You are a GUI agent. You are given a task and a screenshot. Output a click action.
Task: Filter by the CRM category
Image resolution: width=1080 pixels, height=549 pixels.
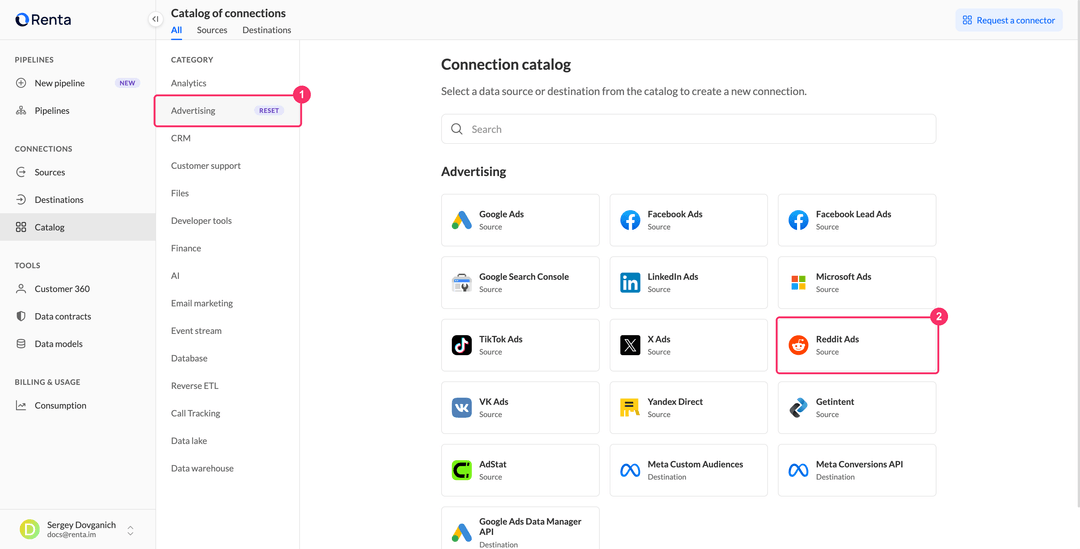point(181,138)
